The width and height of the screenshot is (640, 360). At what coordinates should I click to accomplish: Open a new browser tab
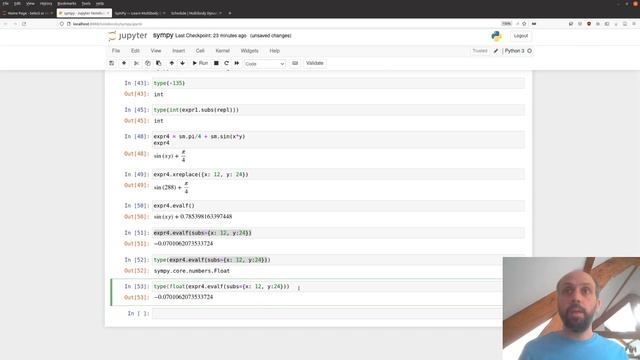[x=230, y=13]
